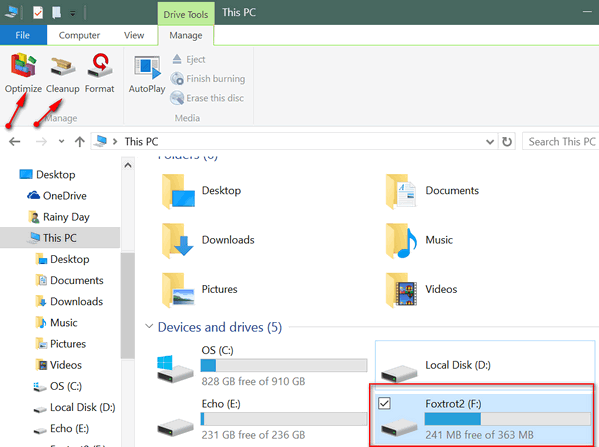Select the Echo (E:) drive icon
Viewport: 599px width, 447px height.
175,427
